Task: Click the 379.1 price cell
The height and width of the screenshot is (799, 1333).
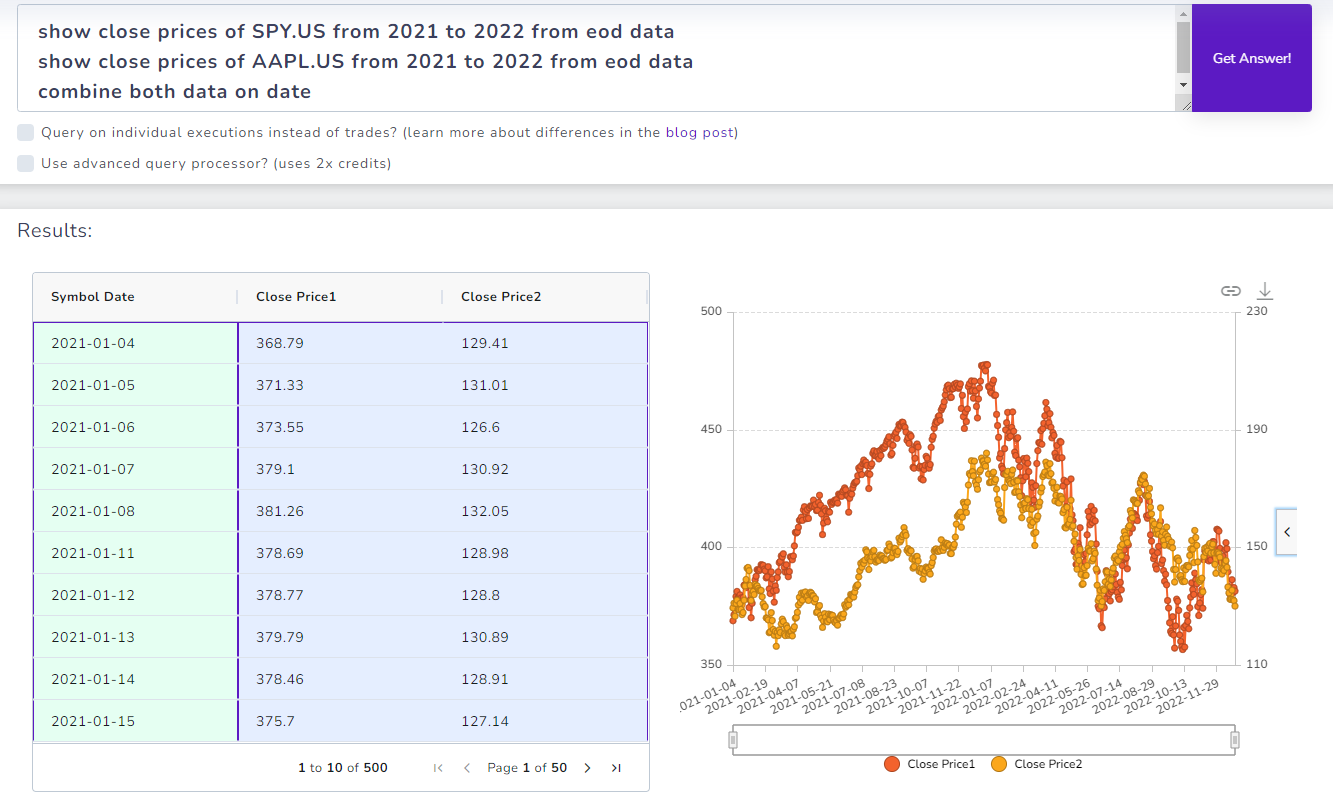Action: pos(340,469)
